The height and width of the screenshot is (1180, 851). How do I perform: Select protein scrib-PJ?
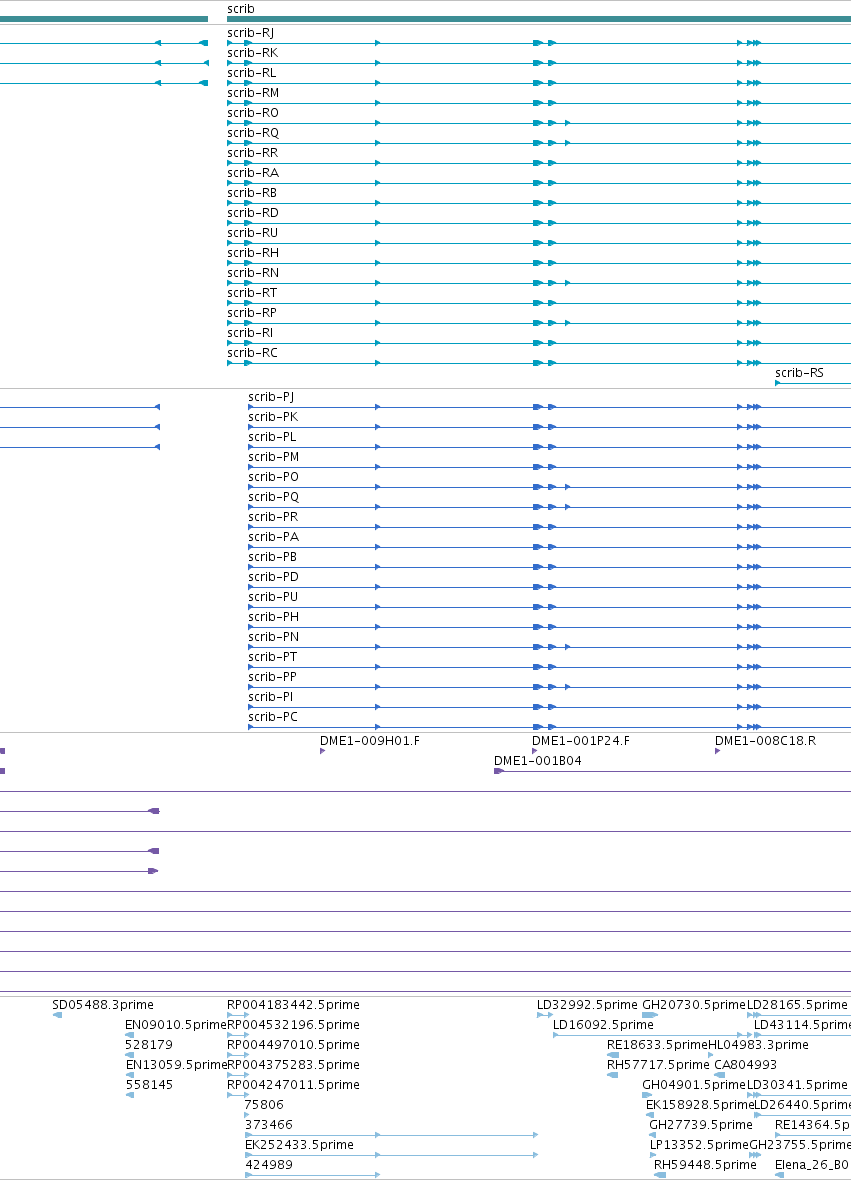click(271, 397)
